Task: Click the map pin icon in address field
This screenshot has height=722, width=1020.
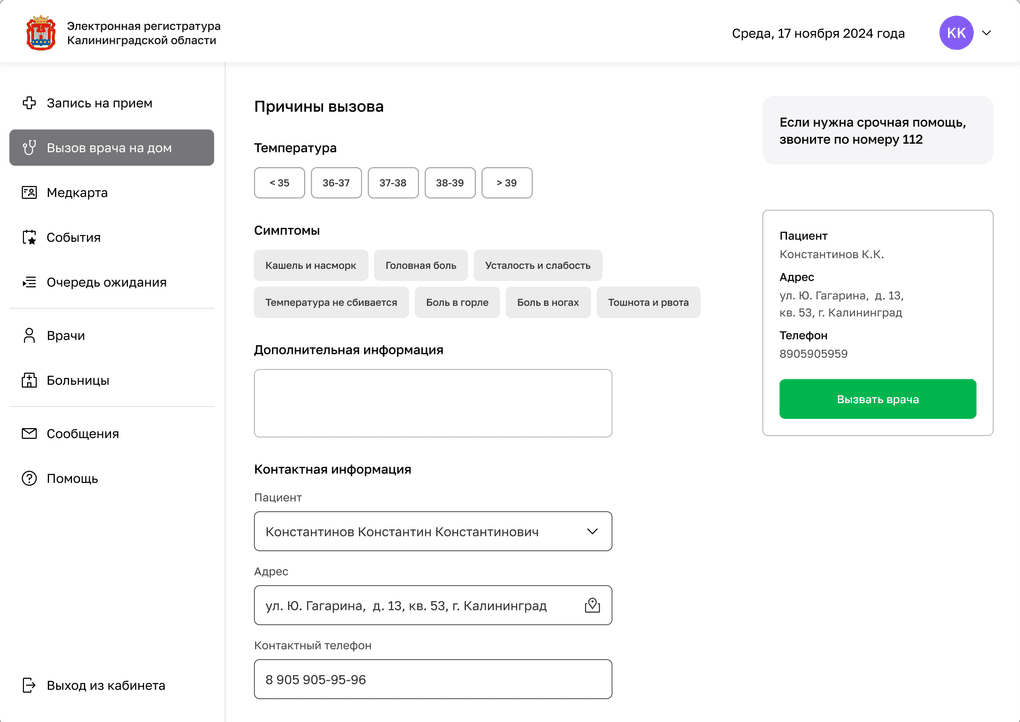Action: [x=592, y=606]
